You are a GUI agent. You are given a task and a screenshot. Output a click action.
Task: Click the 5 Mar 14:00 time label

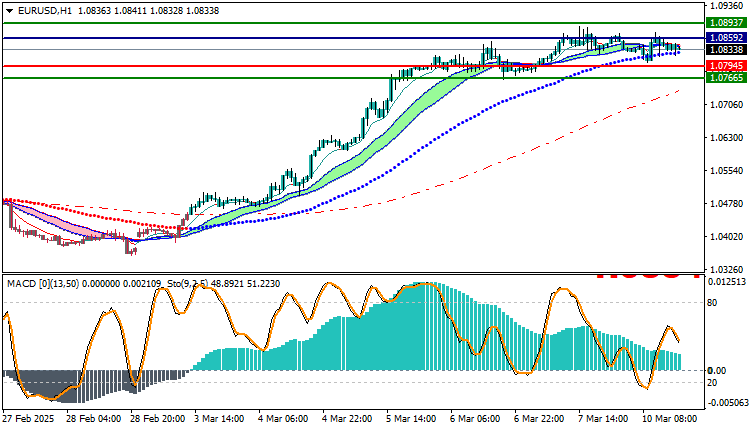[x=411, y=419]
